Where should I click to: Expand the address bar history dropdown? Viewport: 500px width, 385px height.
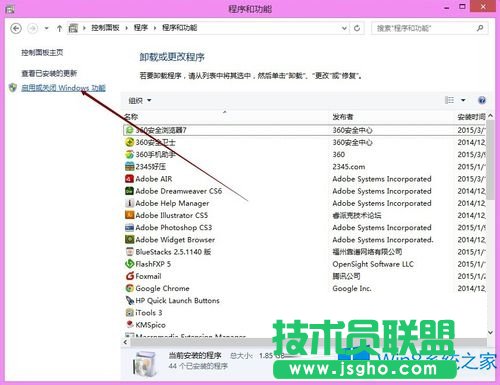tap(344, 28)
